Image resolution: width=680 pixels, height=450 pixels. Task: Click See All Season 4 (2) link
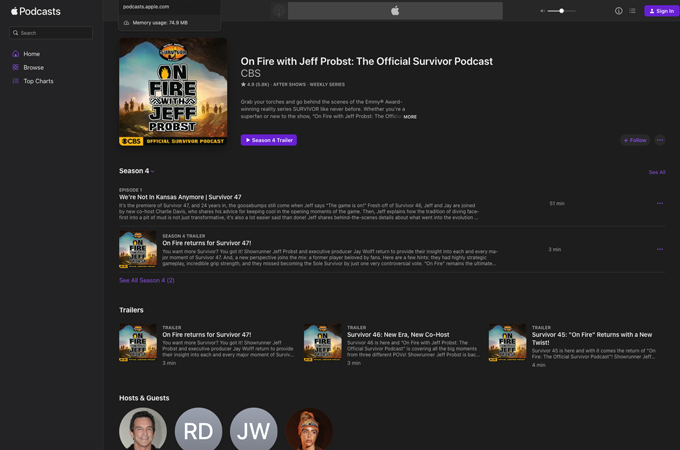147,280
